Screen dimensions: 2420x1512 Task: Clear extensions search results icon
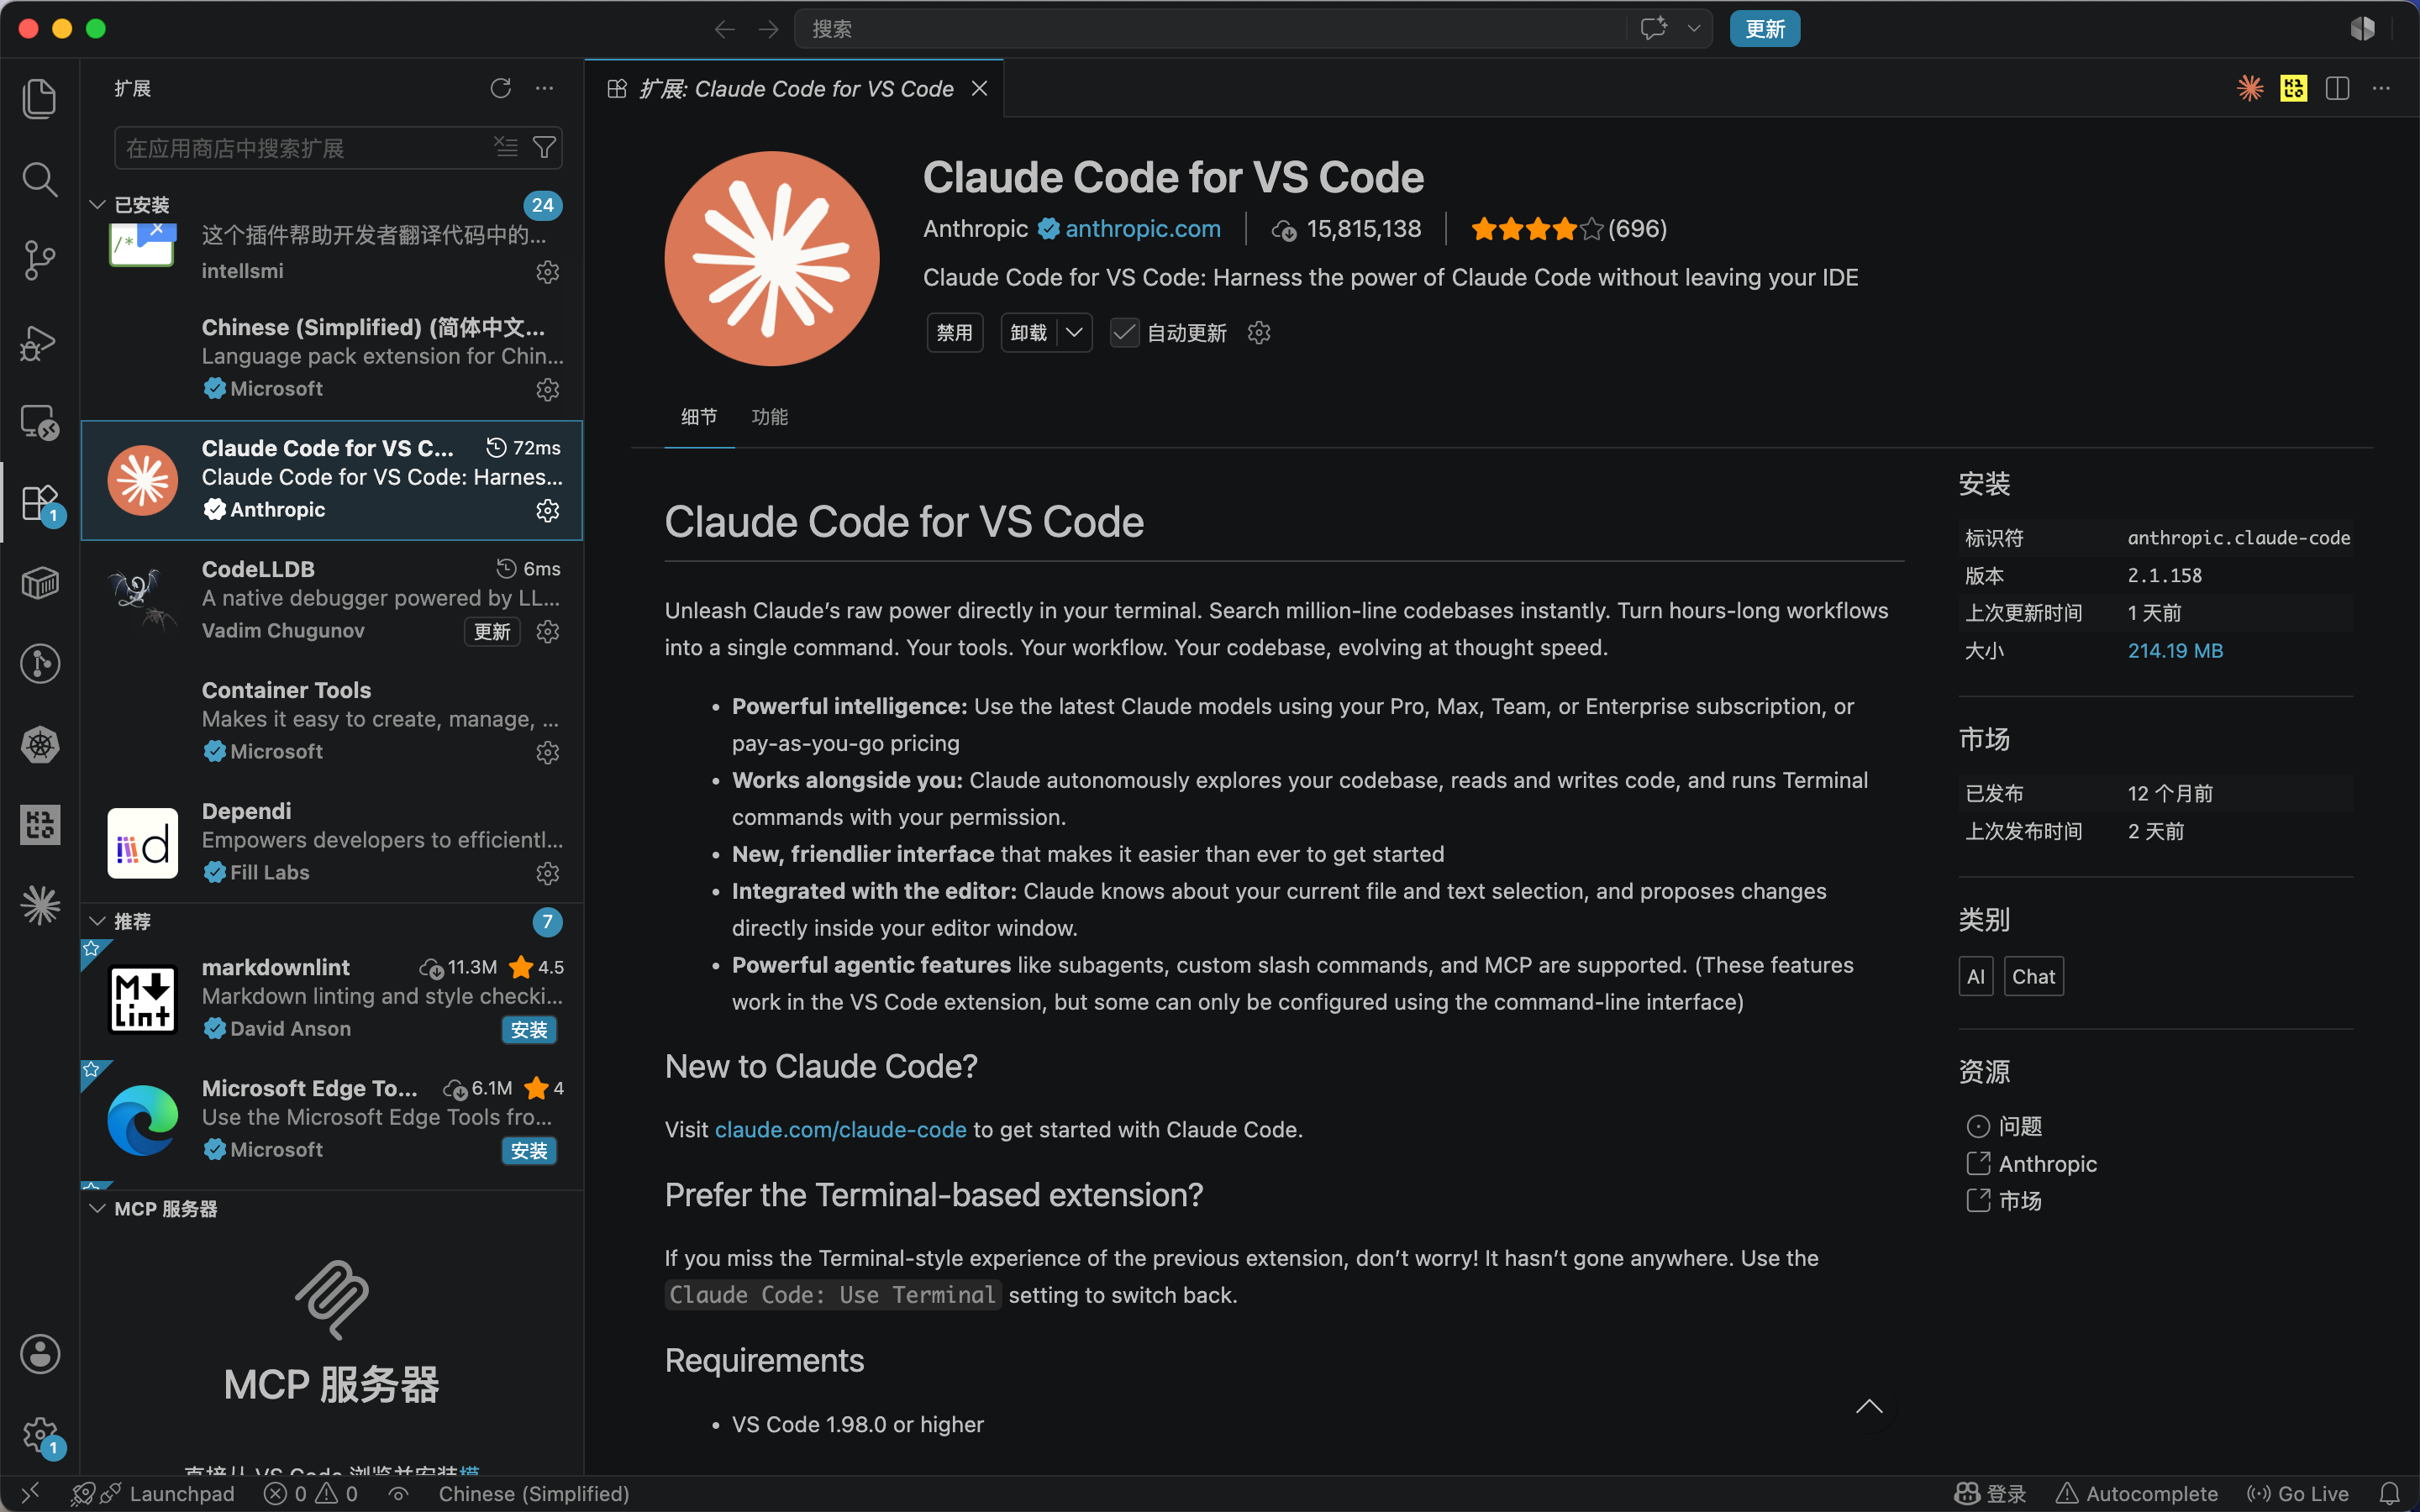506,147
